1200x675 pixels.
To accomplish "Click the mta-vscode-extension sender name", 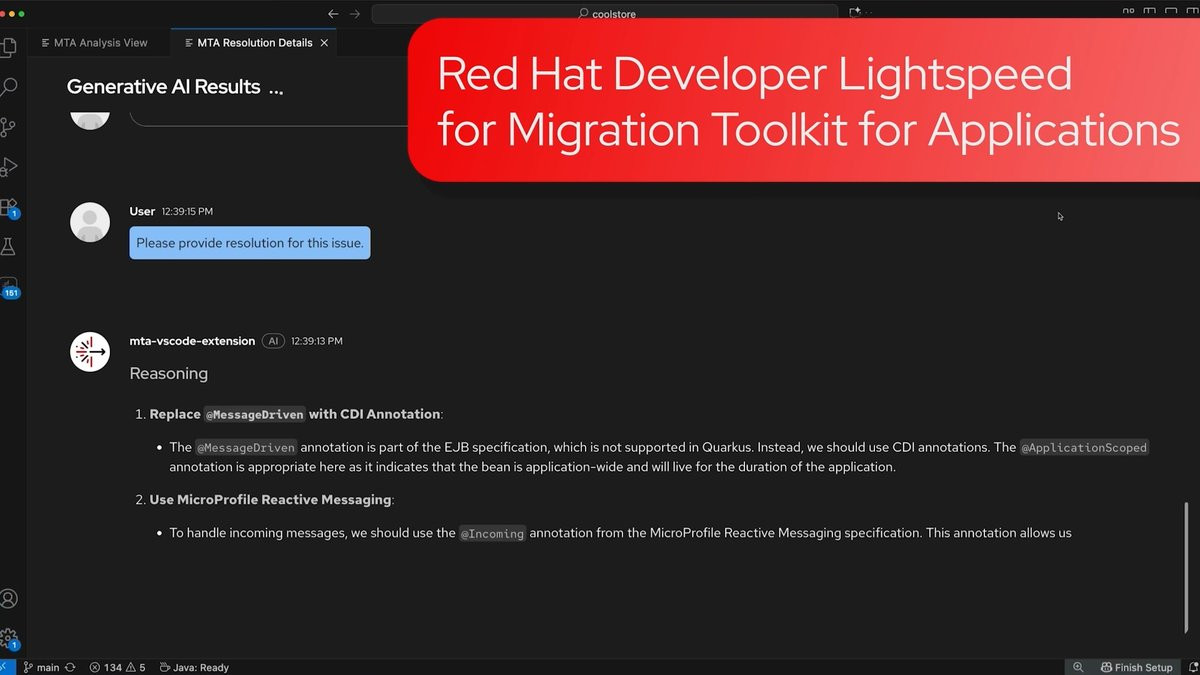I will pyautogui.click(x=192, y=341).
